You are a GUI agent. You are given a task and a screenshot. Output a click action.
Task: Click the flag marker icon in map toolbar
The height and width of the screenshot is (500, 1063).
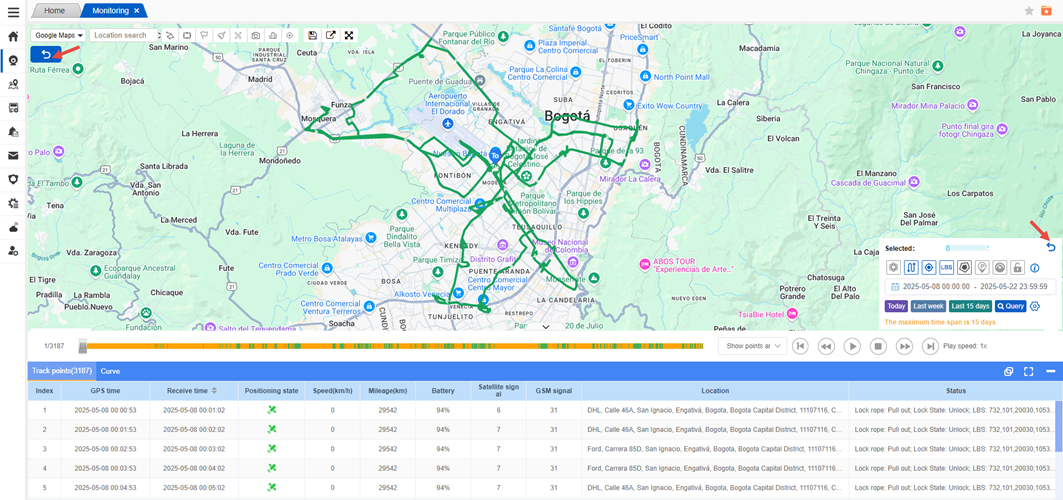point(204,35)
